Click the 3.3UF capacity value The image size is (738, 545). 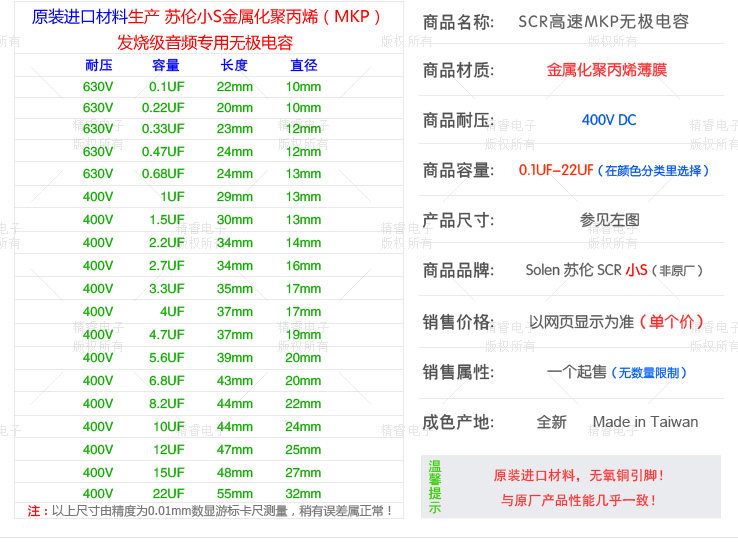tap(167, 289)
